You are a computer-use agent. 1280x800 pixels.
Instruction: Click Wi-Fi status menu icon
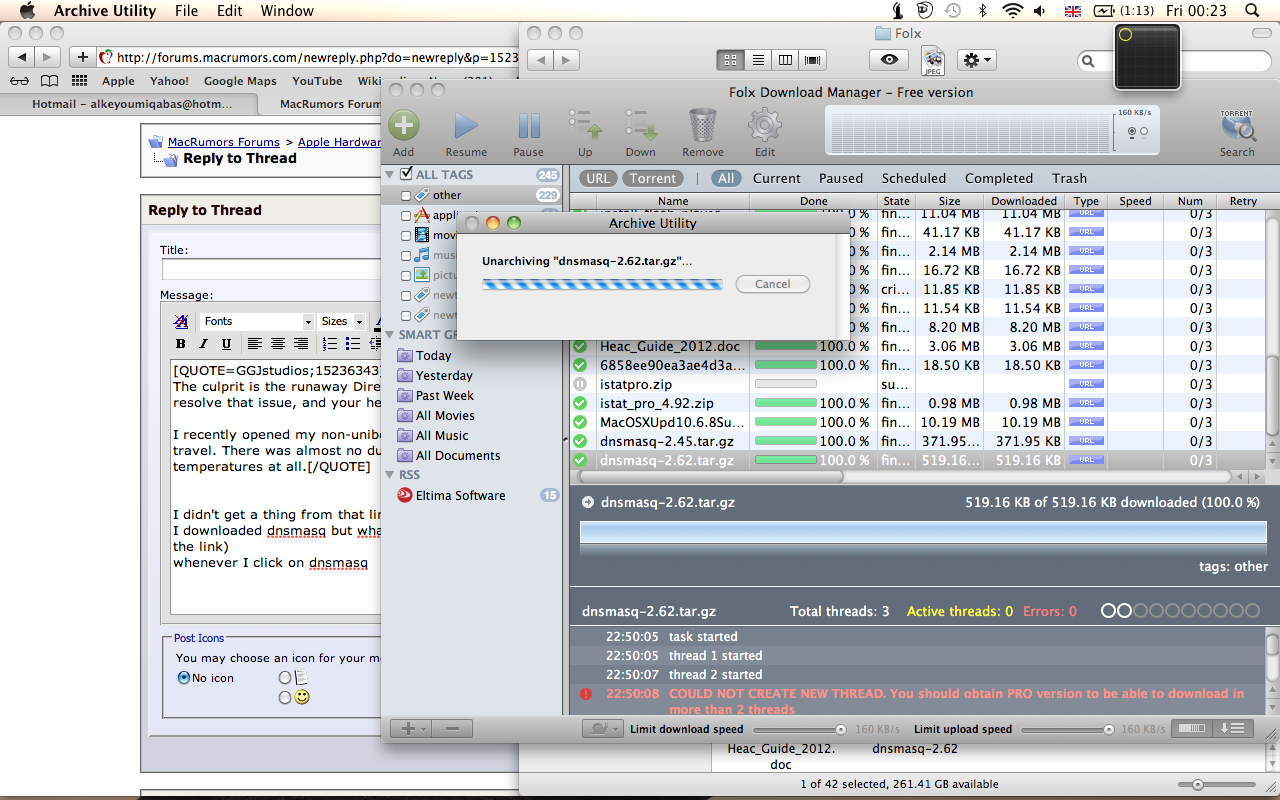[x=1012, y=11]
